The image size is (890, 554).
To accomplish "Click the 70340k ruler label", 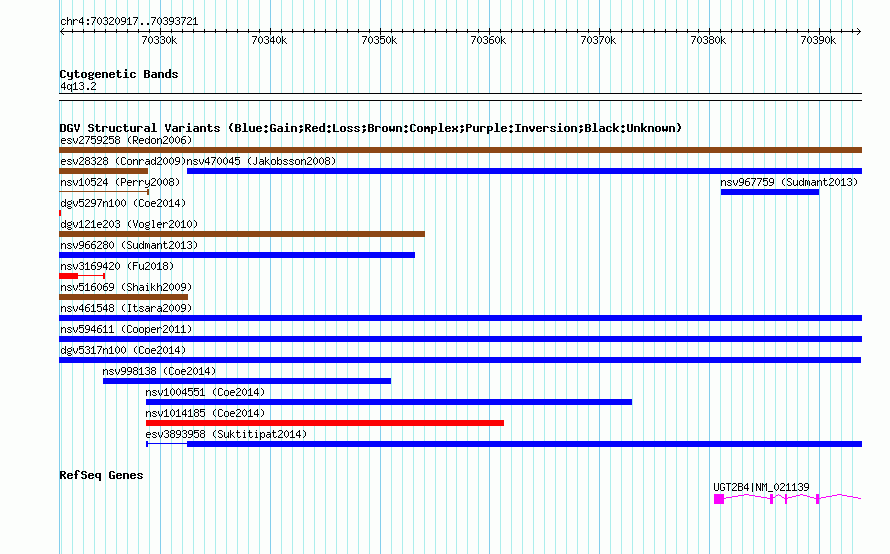I will (x=269, y=40).
